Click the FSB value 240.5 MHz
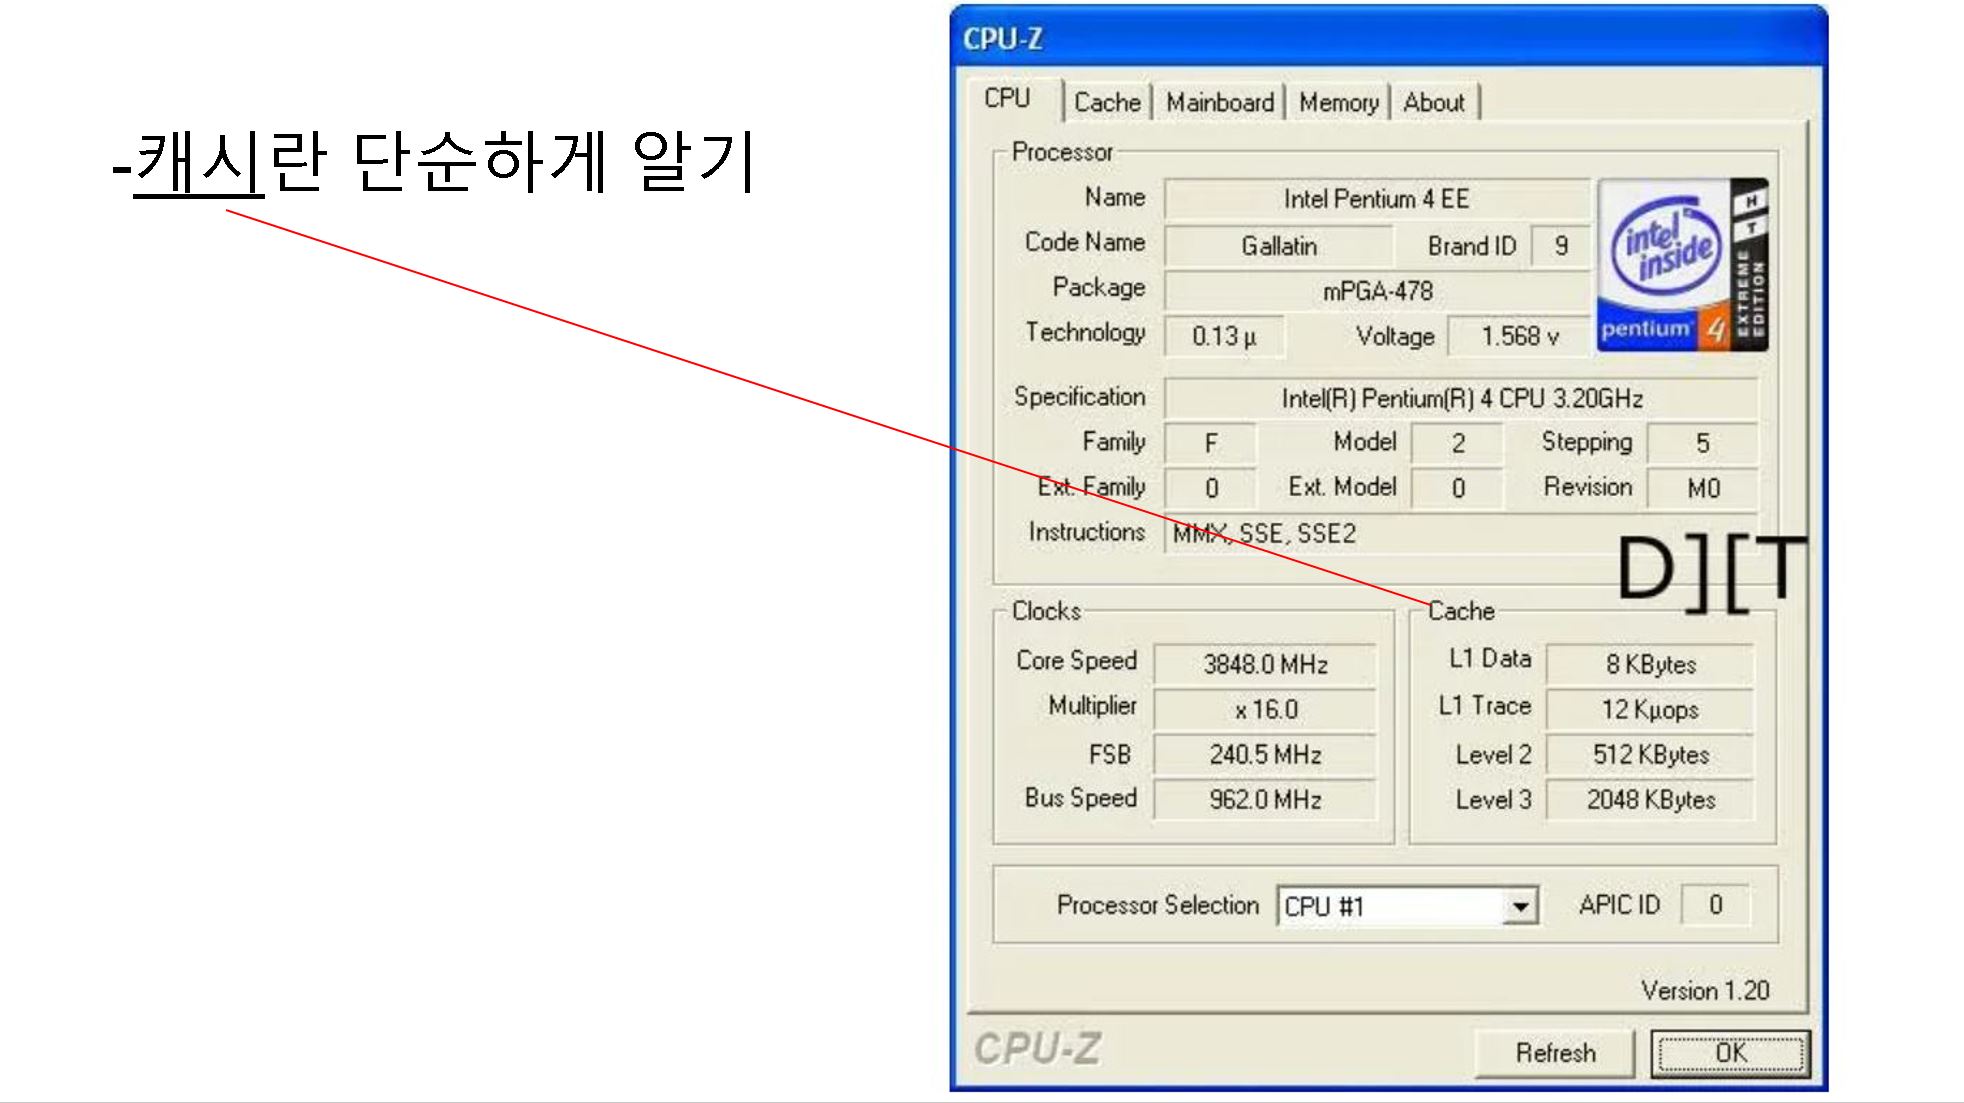The image size is (1964, 1103). 1265,754
